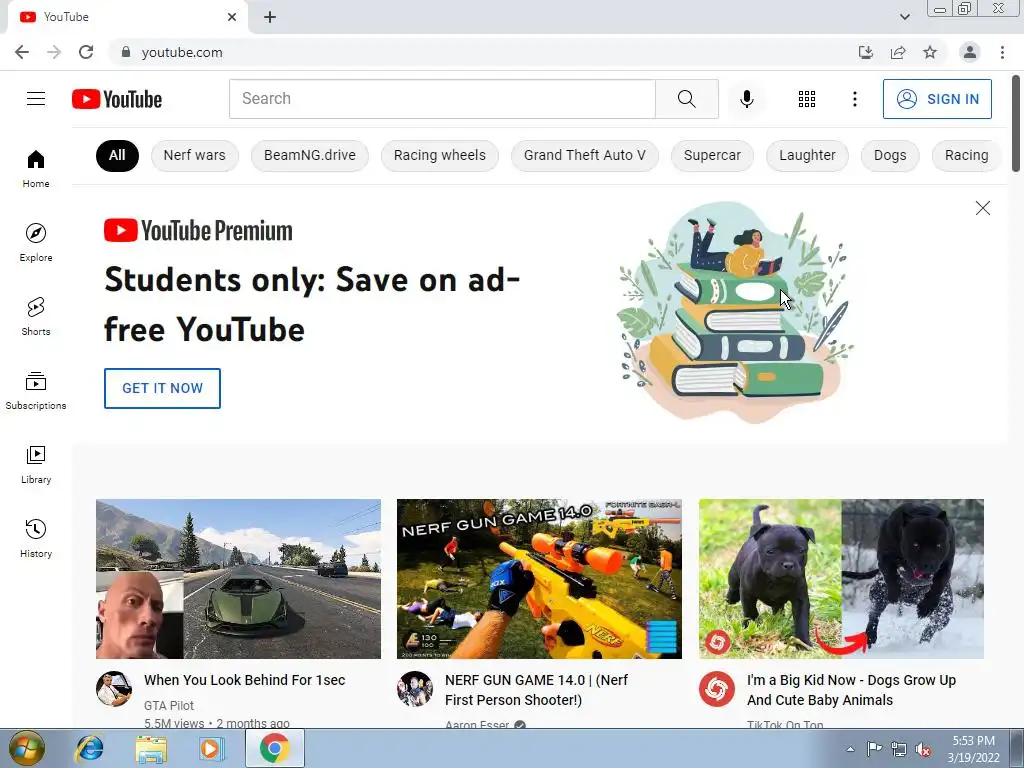Click the Aaron Esser channel avatar

(415, 688)
